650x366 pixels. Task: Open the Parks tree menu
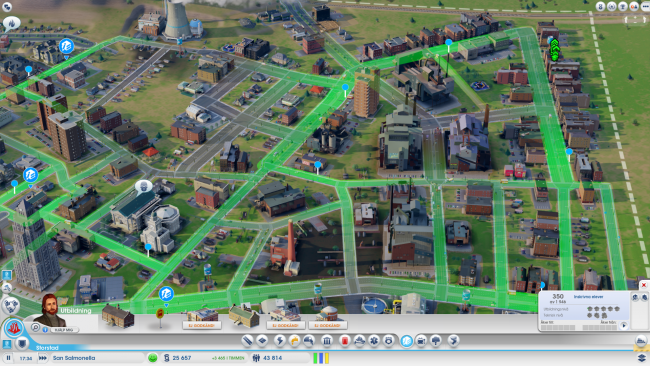click(x=436, y=341)
